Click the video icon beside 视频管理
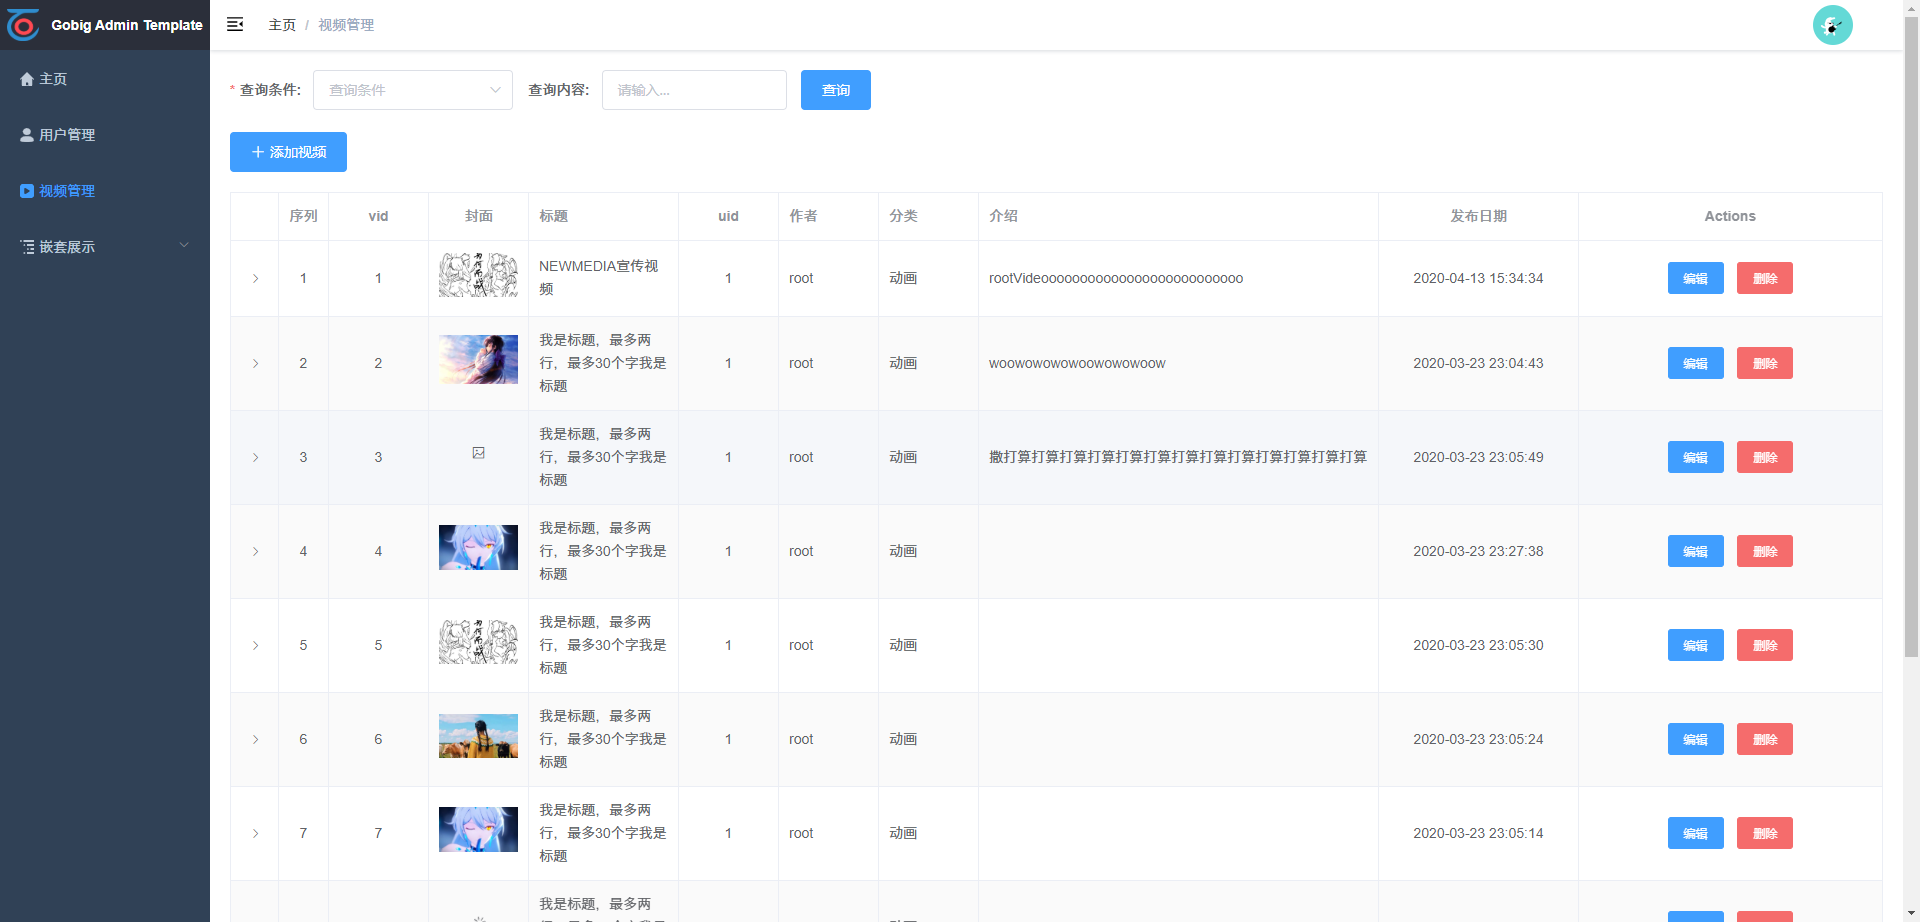The height and width of the screenshot is (922, 1920). coord(26,190)
